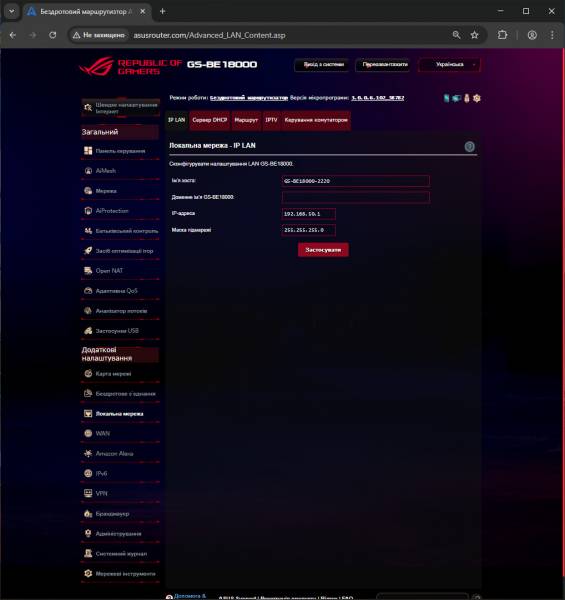Screen dimensions: 565x600
Task: Go to Бездротове з'єднання settings
Action: tap(120, 393)
